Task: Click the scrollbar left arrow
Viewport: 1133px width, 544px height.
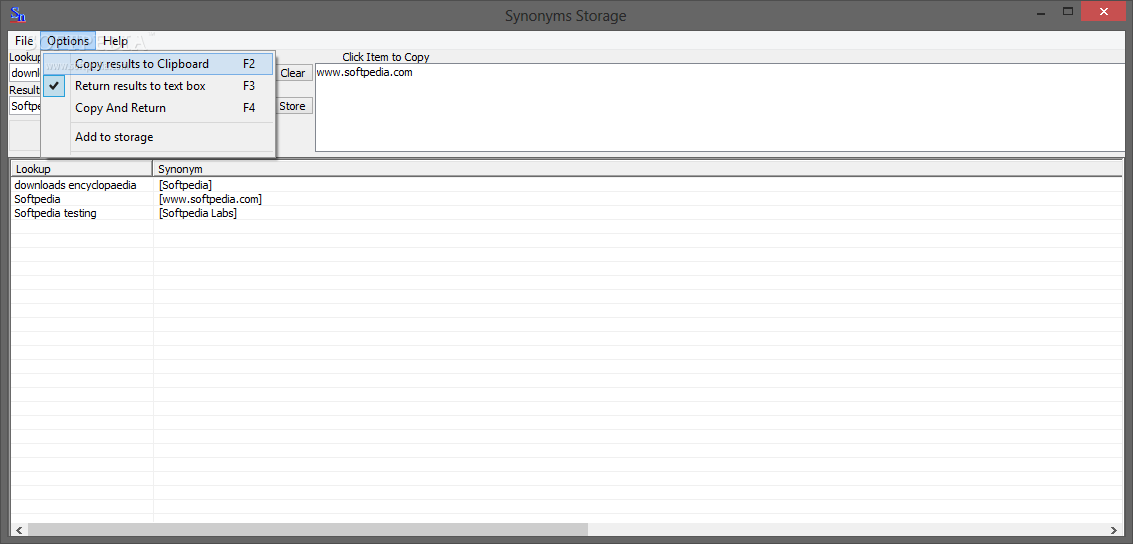Action: [x=19, y=530]
